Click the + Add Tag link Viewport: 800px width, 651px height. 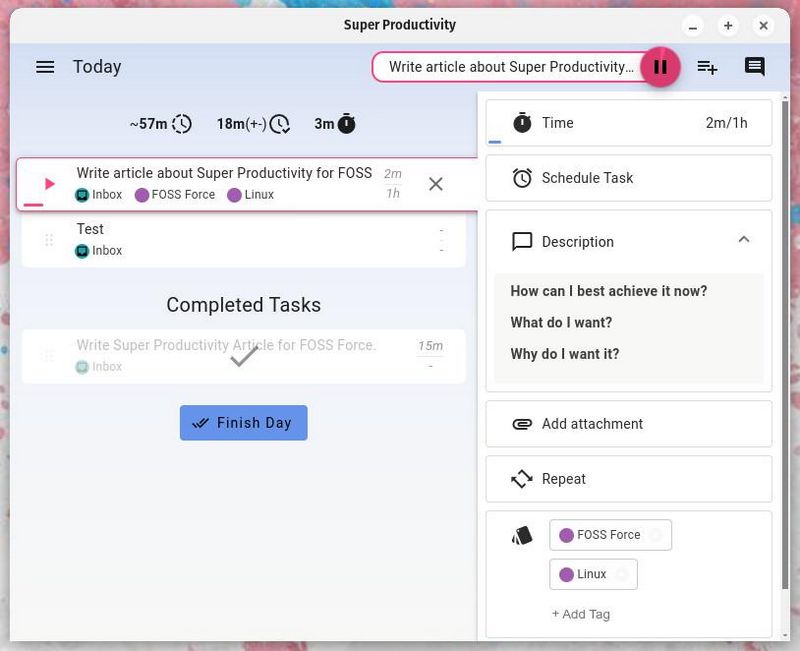pos(581,614)
